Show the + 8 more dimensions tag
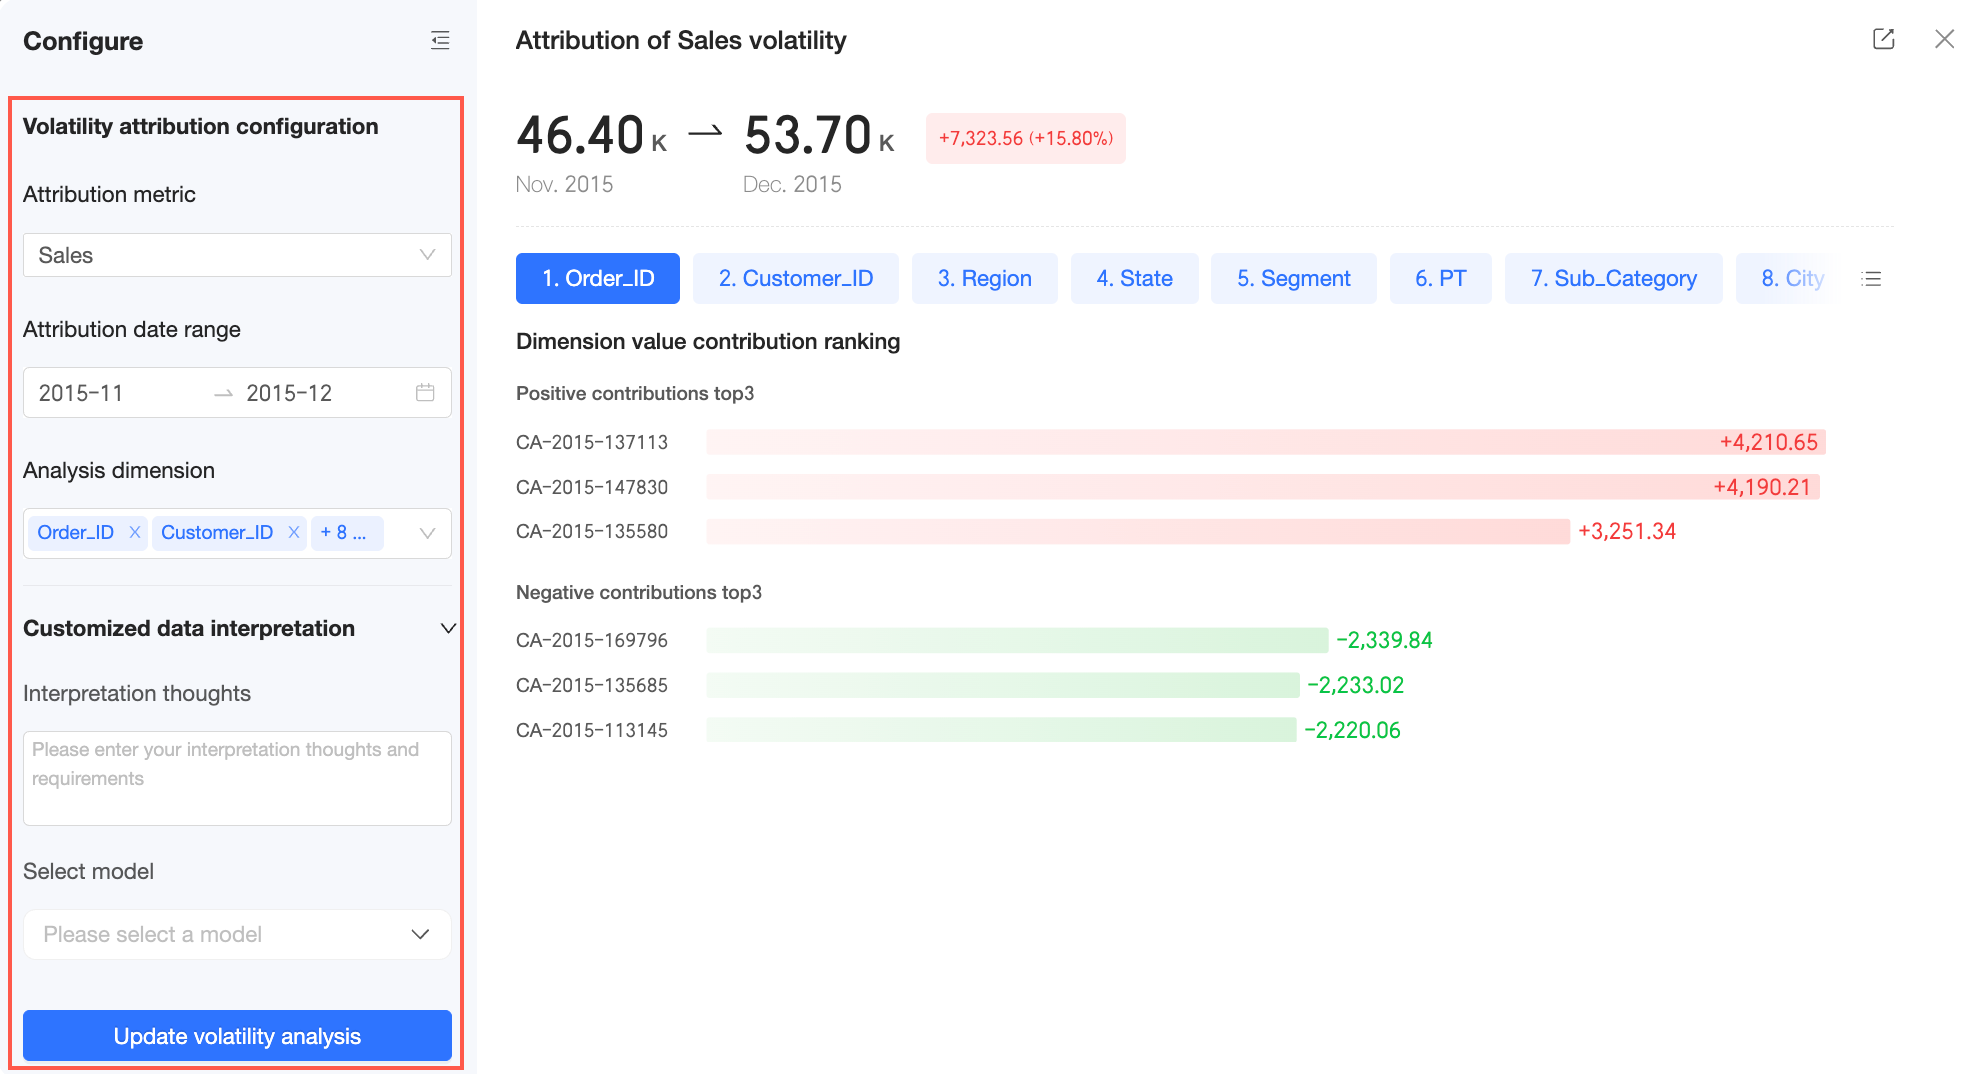The image size is (1978, 1074). coord(346,533)
